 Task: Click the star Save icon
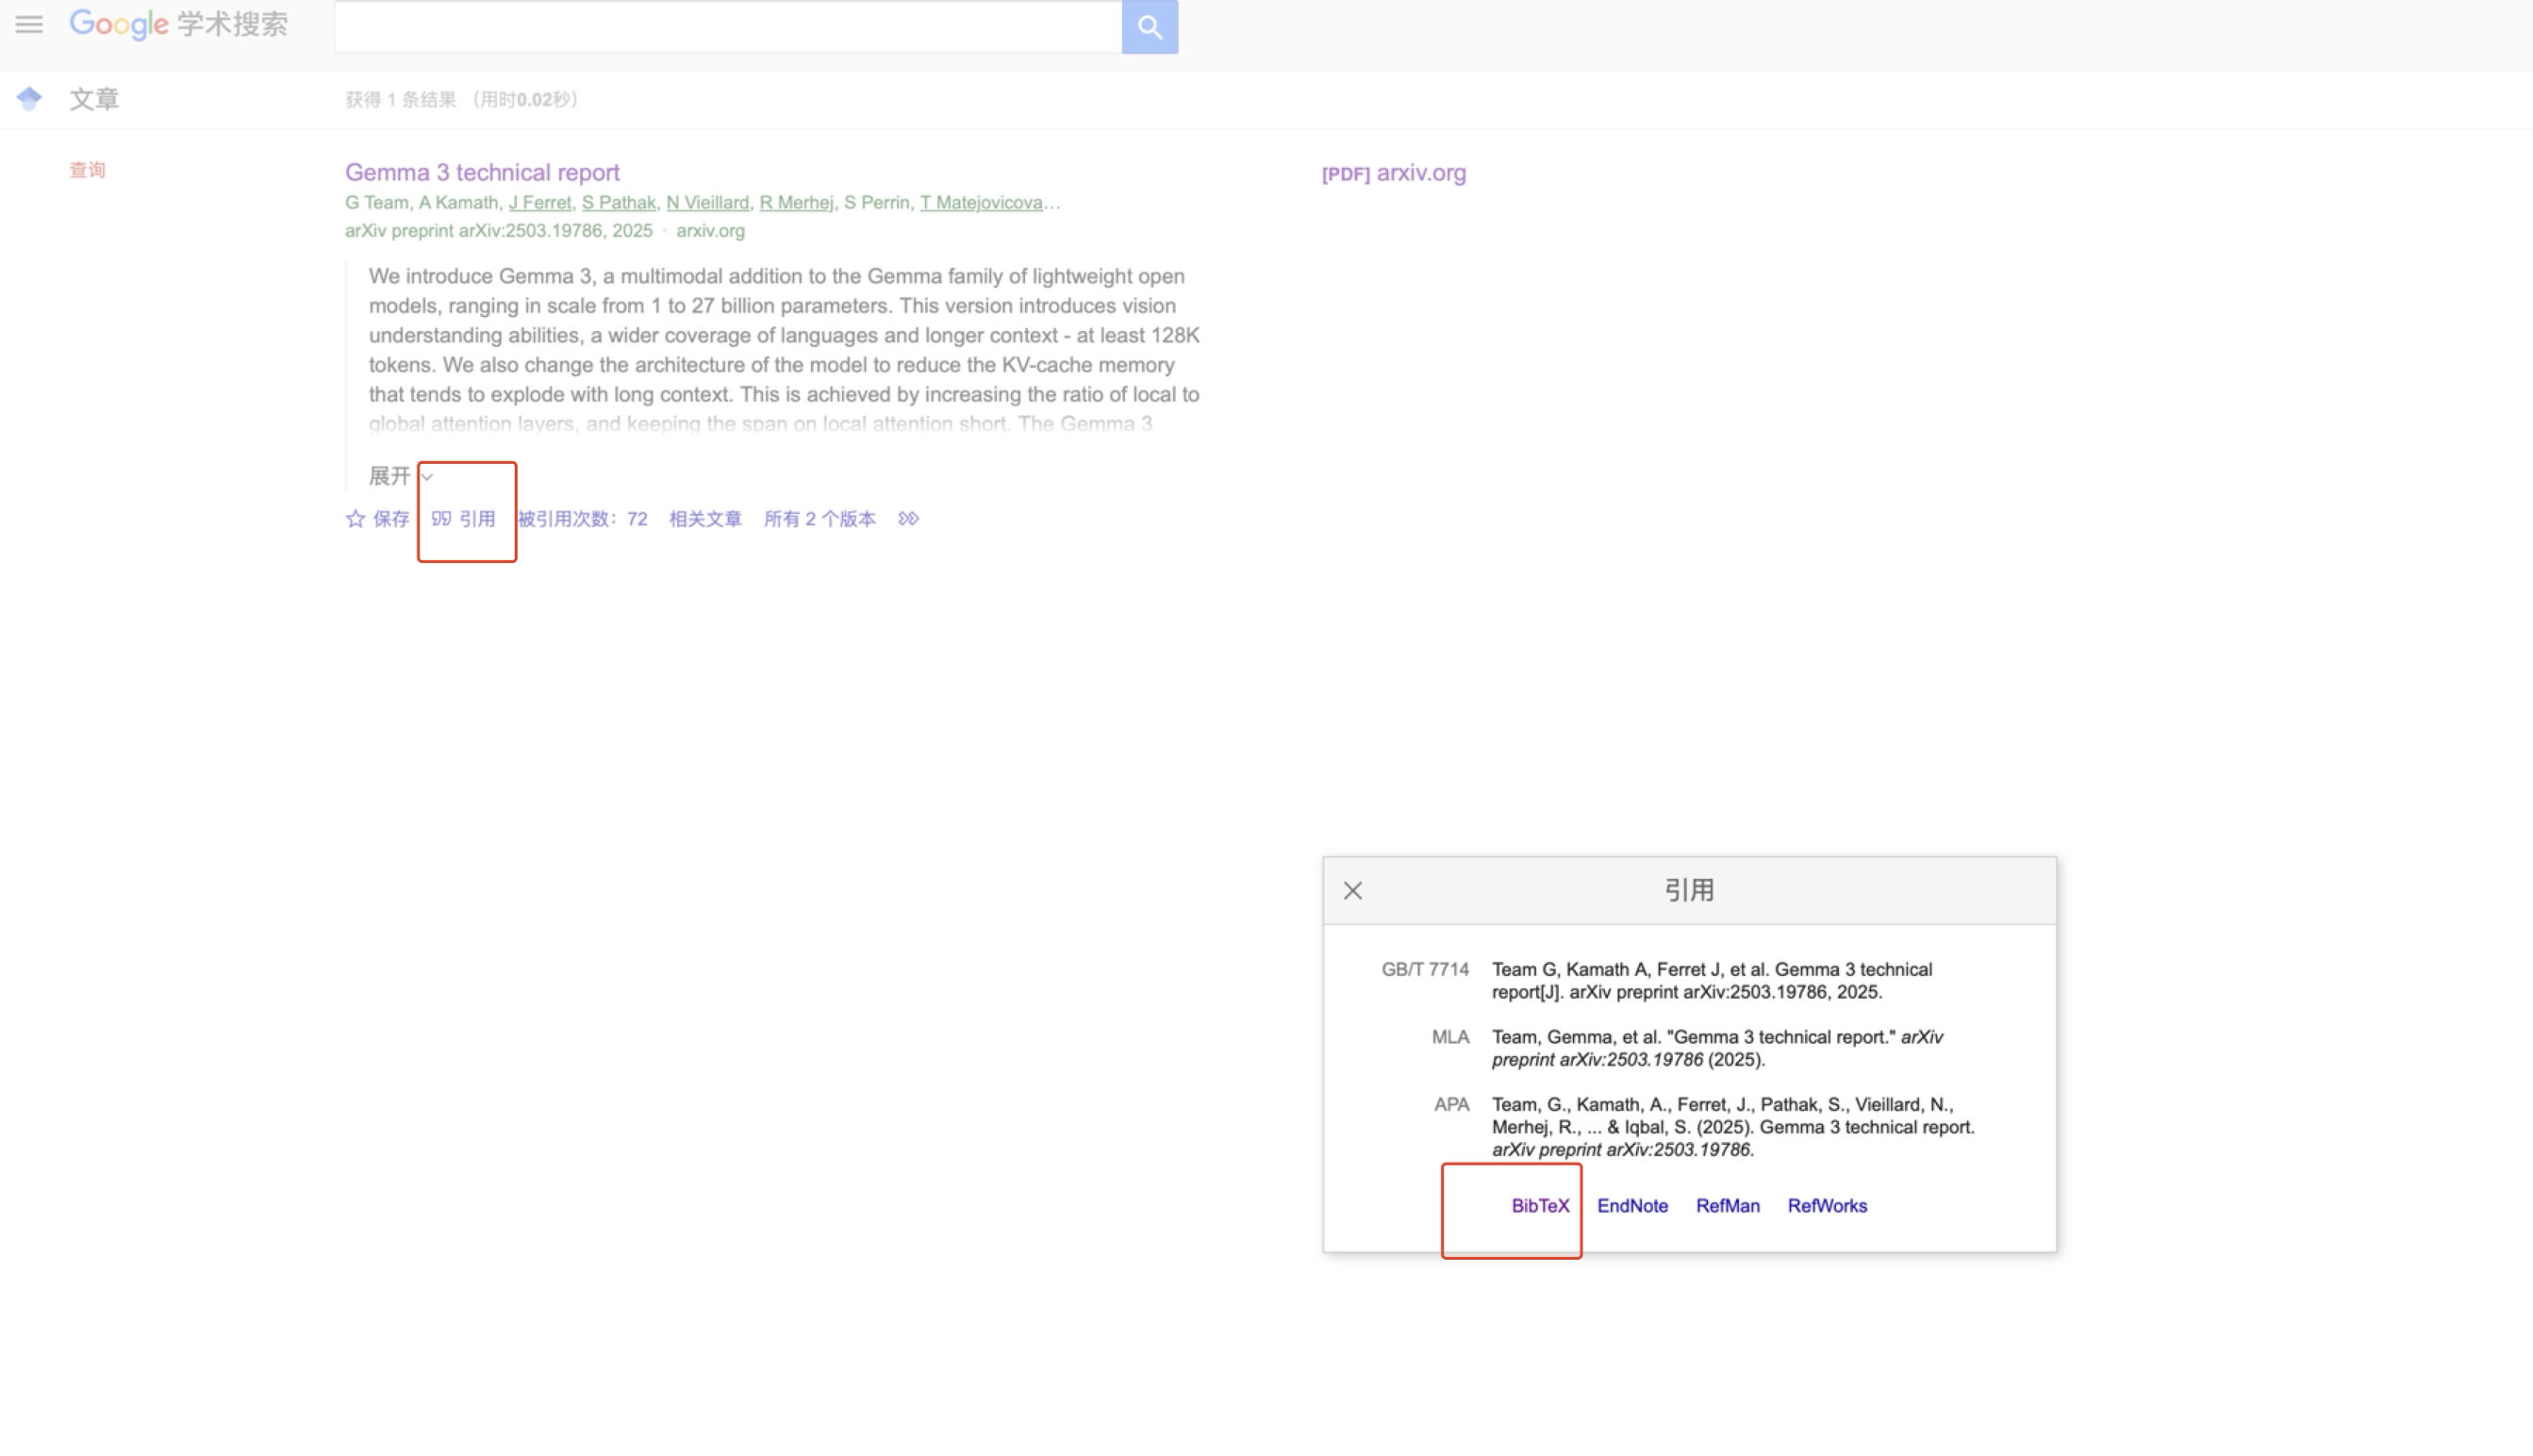355,518
